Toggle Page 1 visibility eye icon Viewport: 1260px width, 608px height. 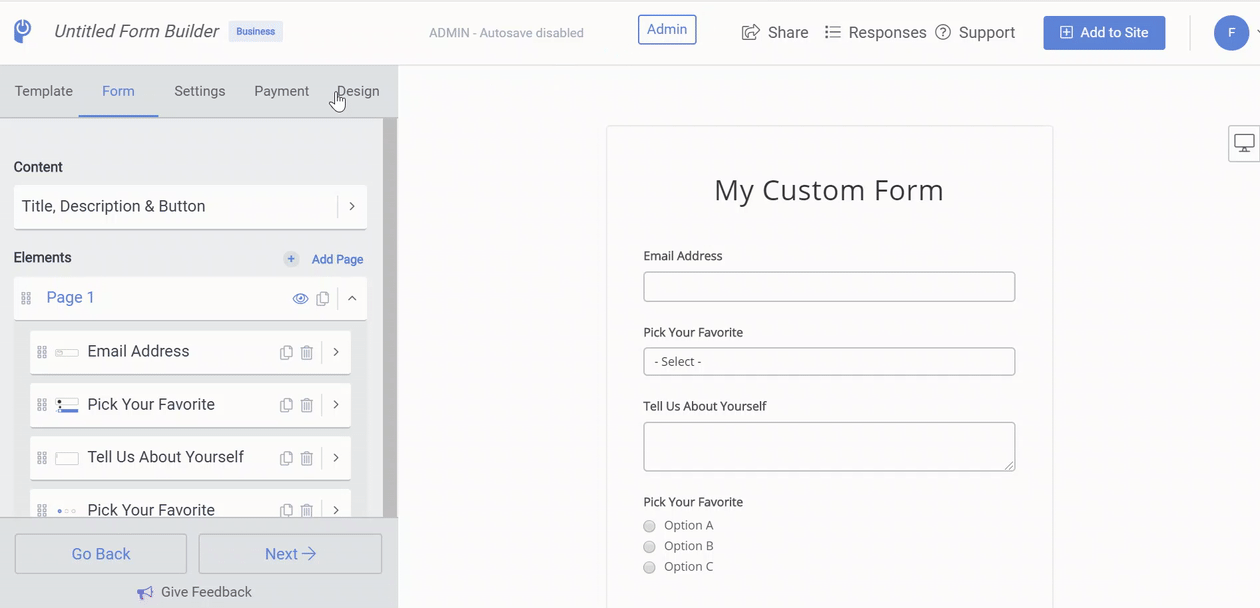(x=300, y=299)
